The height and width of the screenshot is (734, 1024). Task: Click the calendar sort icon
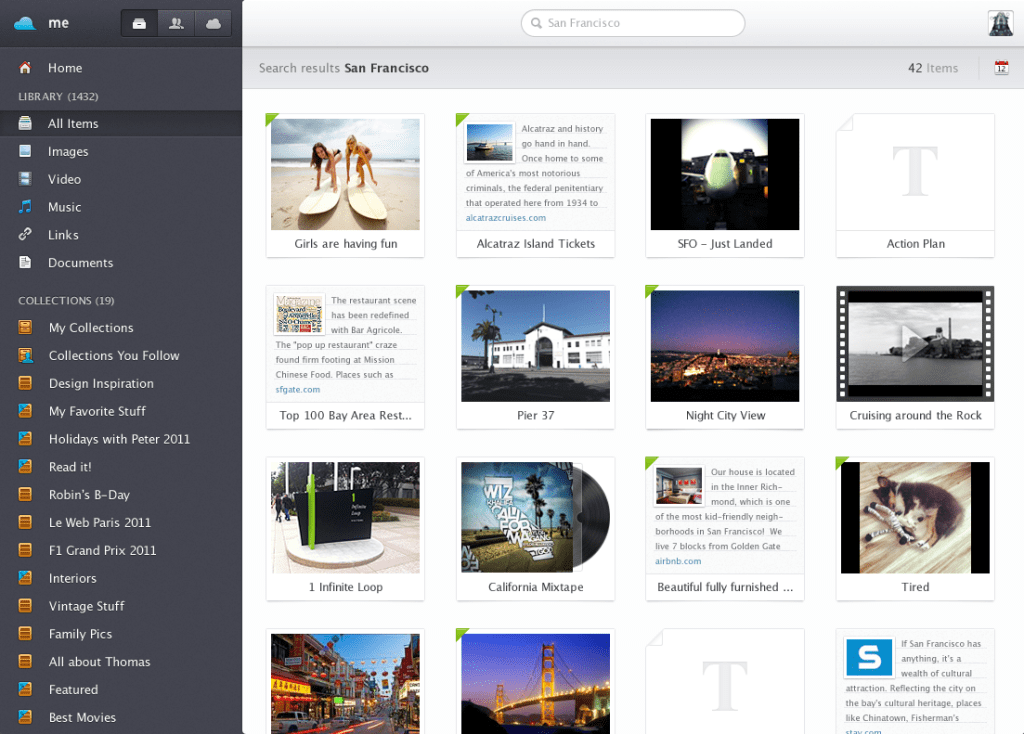pos(1001,68)
